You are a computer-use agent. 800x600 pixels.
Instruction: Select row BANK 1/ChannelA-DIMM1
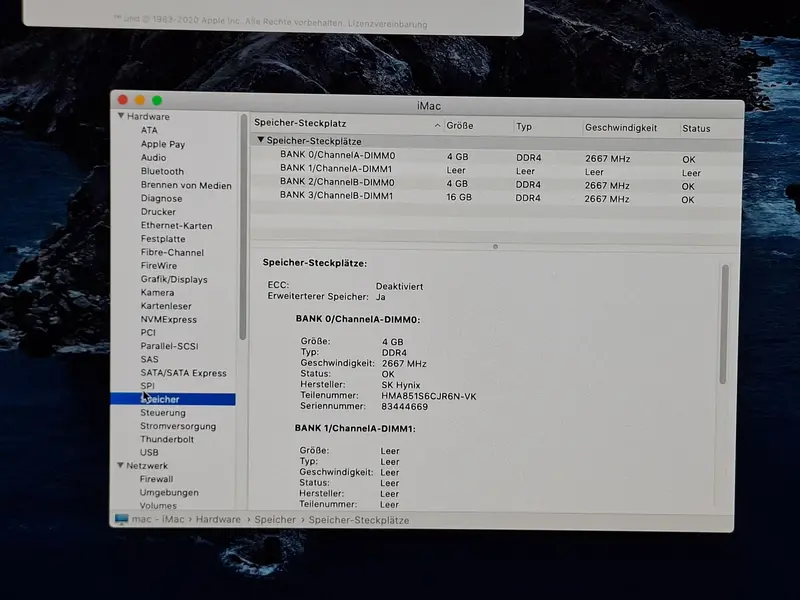coord(496,170)
